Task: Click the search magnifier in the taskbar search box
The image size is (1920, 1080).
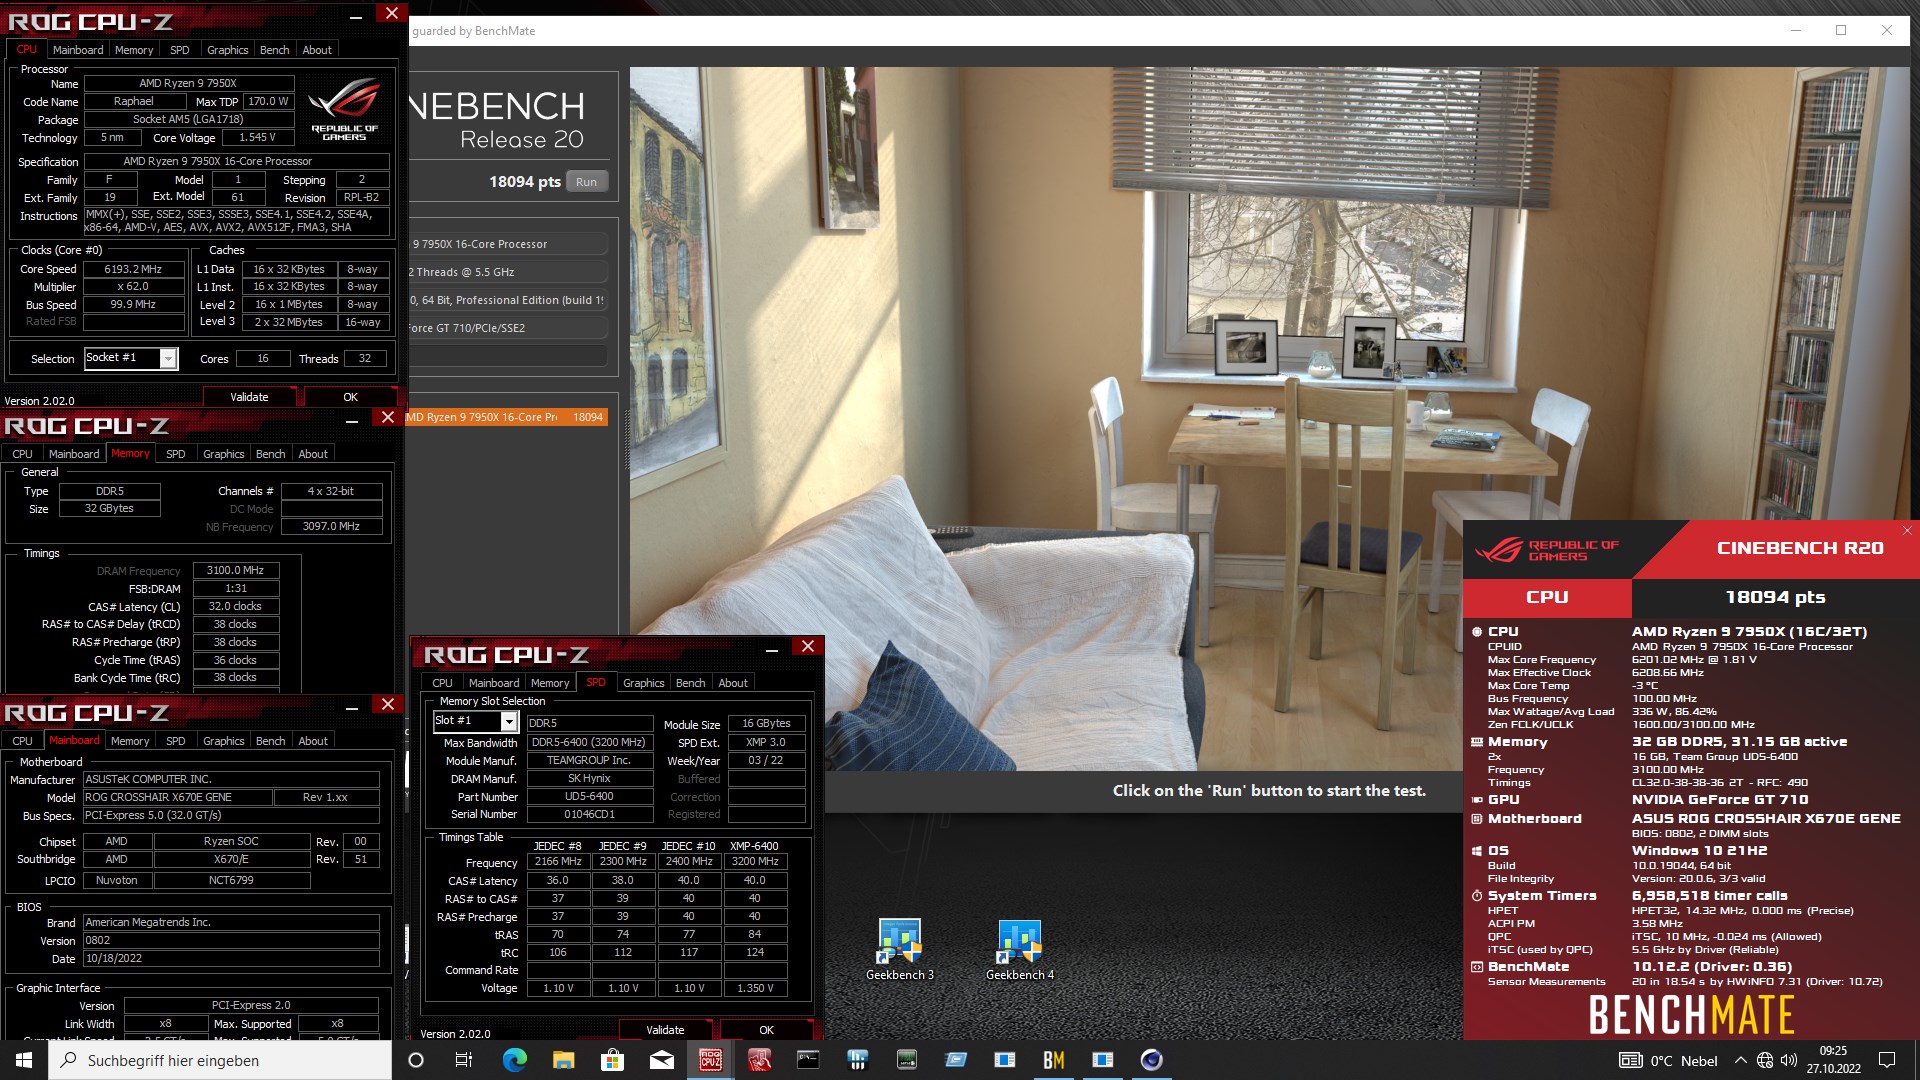Action: pyautogui.click(x=69, y=1060)
